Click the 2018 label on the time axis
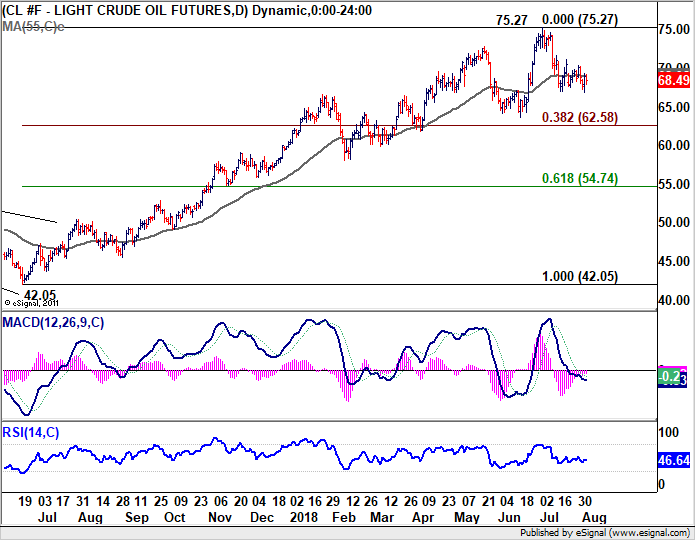The height and width of the screenshot is (540, 695). pos(304,517)
